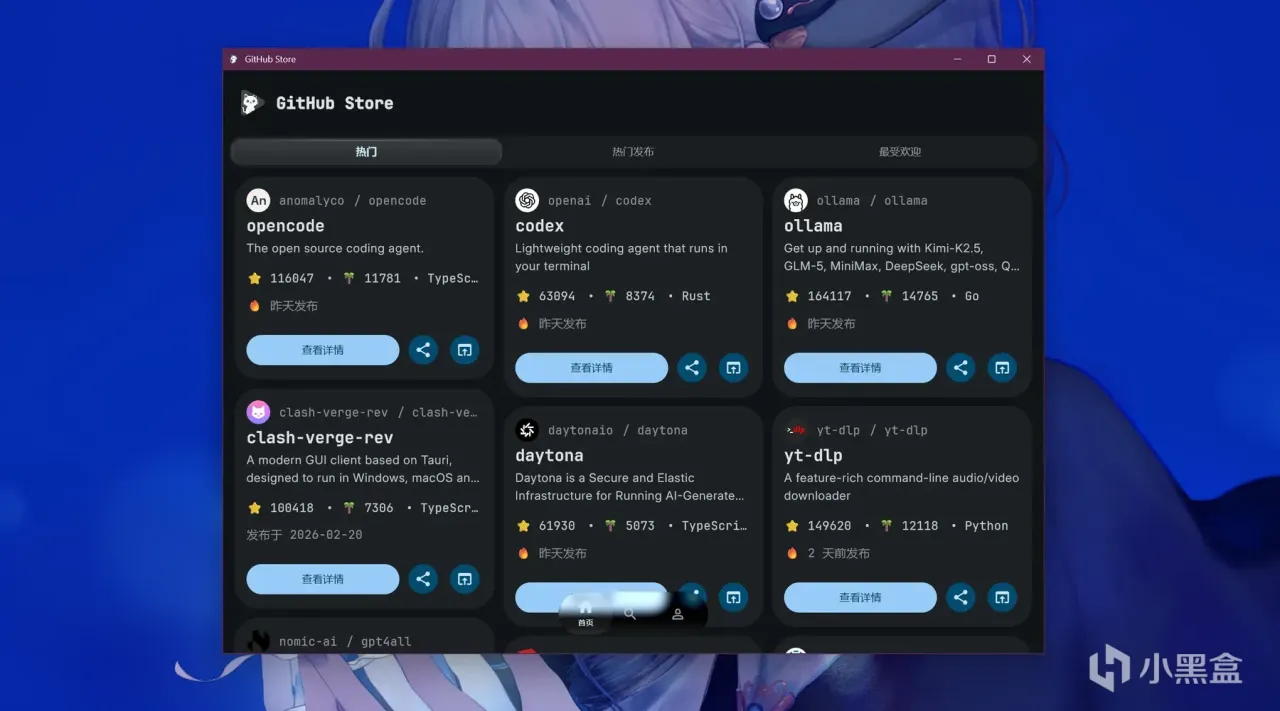Click the nomic-ai avatar icon
This screenshot has width=1280, height=711.
[258, 641]
